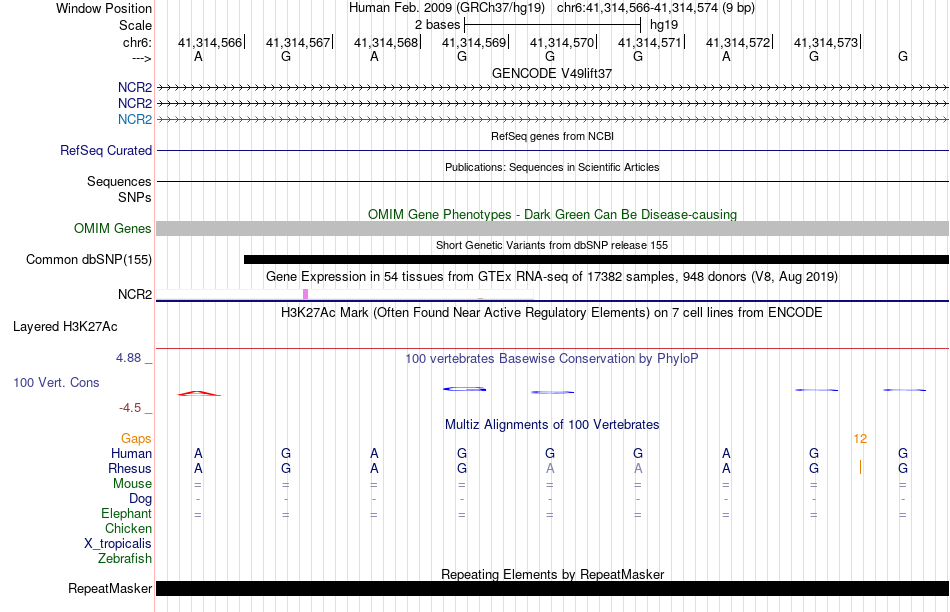Viewport: 950px width, 612px height.
Task: Click the Rhesus species label
Action: coord(130,468)
